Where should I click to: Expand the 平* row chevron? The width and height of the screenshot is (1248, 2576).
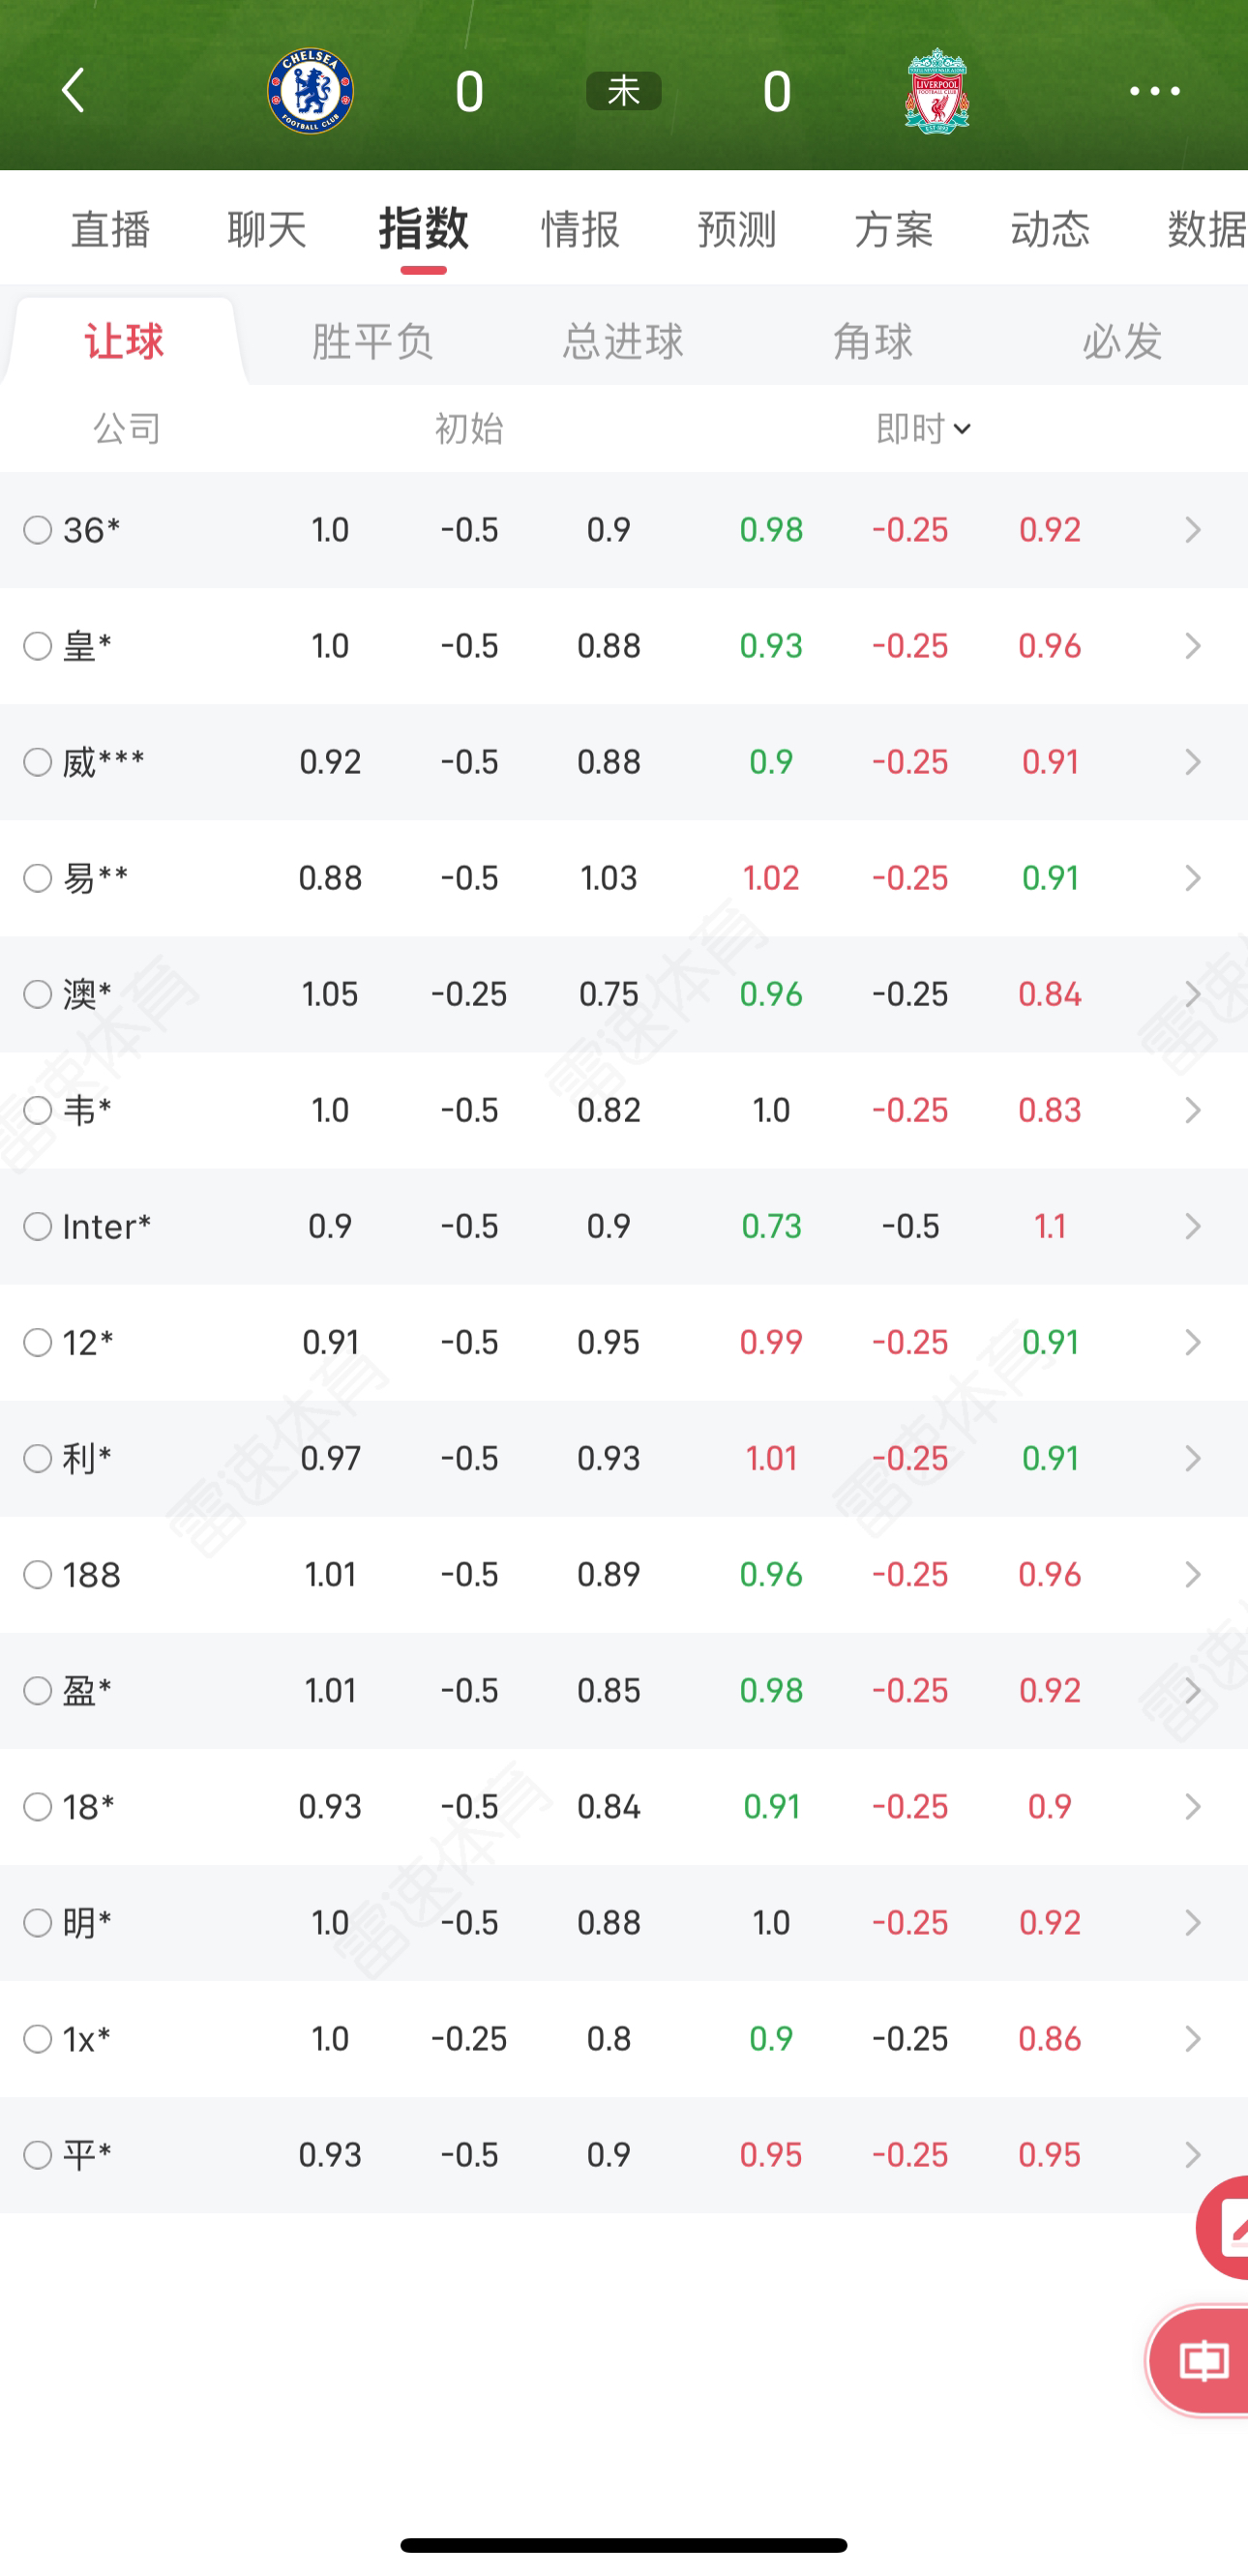click(x=1192, y=2155)
